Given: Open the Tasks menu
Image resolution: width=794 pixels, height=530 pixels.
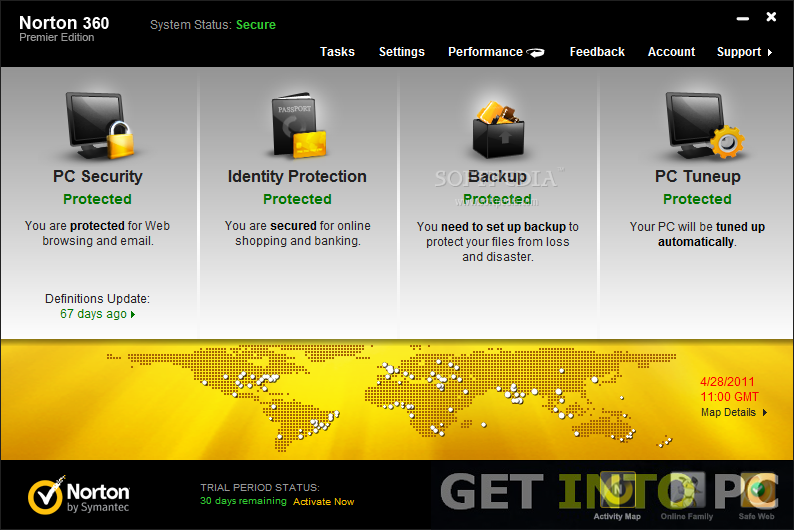Looking at the screenshot, I should pos(337,52).
